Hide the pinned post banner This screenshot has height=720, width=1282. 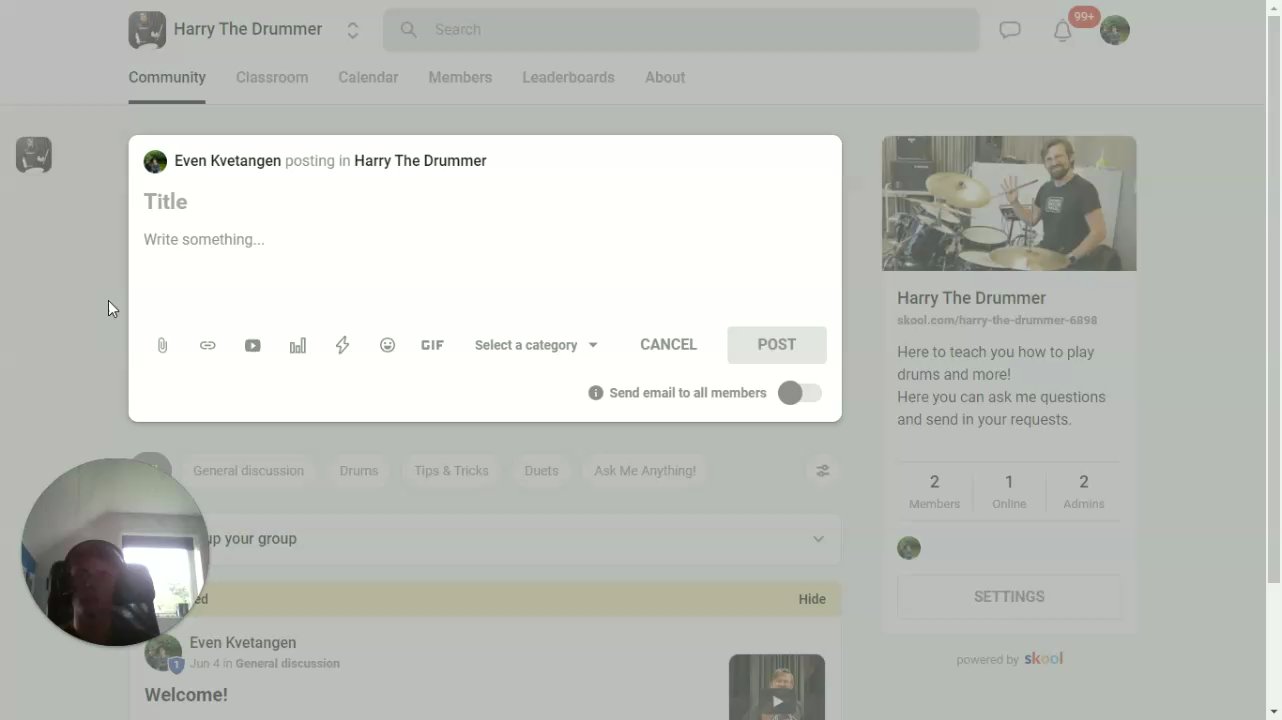pyautogui.click(x=812, y=599)
